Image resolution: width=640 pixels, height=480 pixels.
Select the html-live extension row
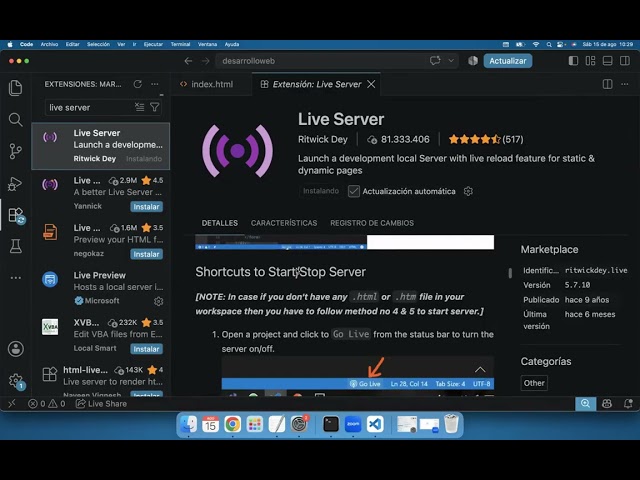click(100, 380)
